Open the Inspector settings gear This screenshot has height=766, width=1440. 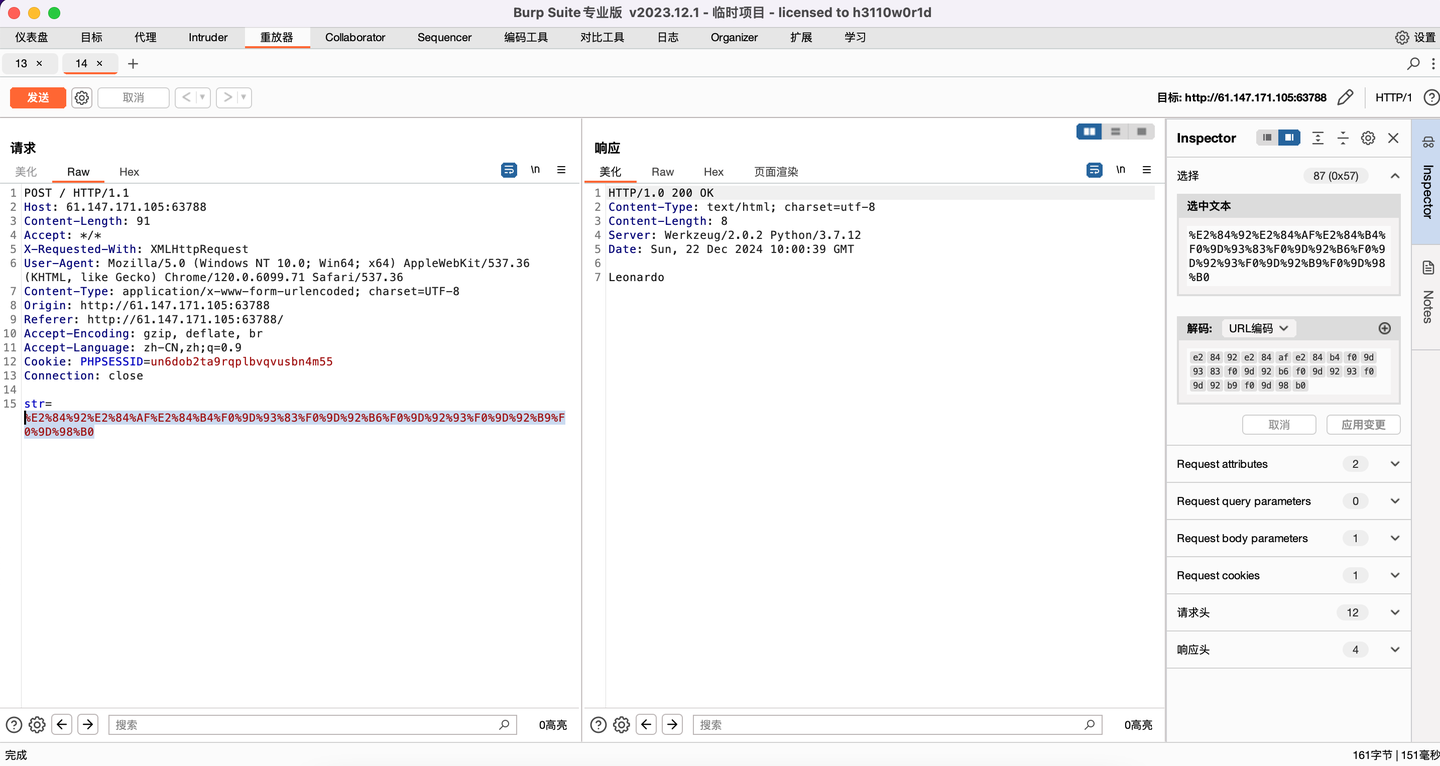click(1368, 138)
